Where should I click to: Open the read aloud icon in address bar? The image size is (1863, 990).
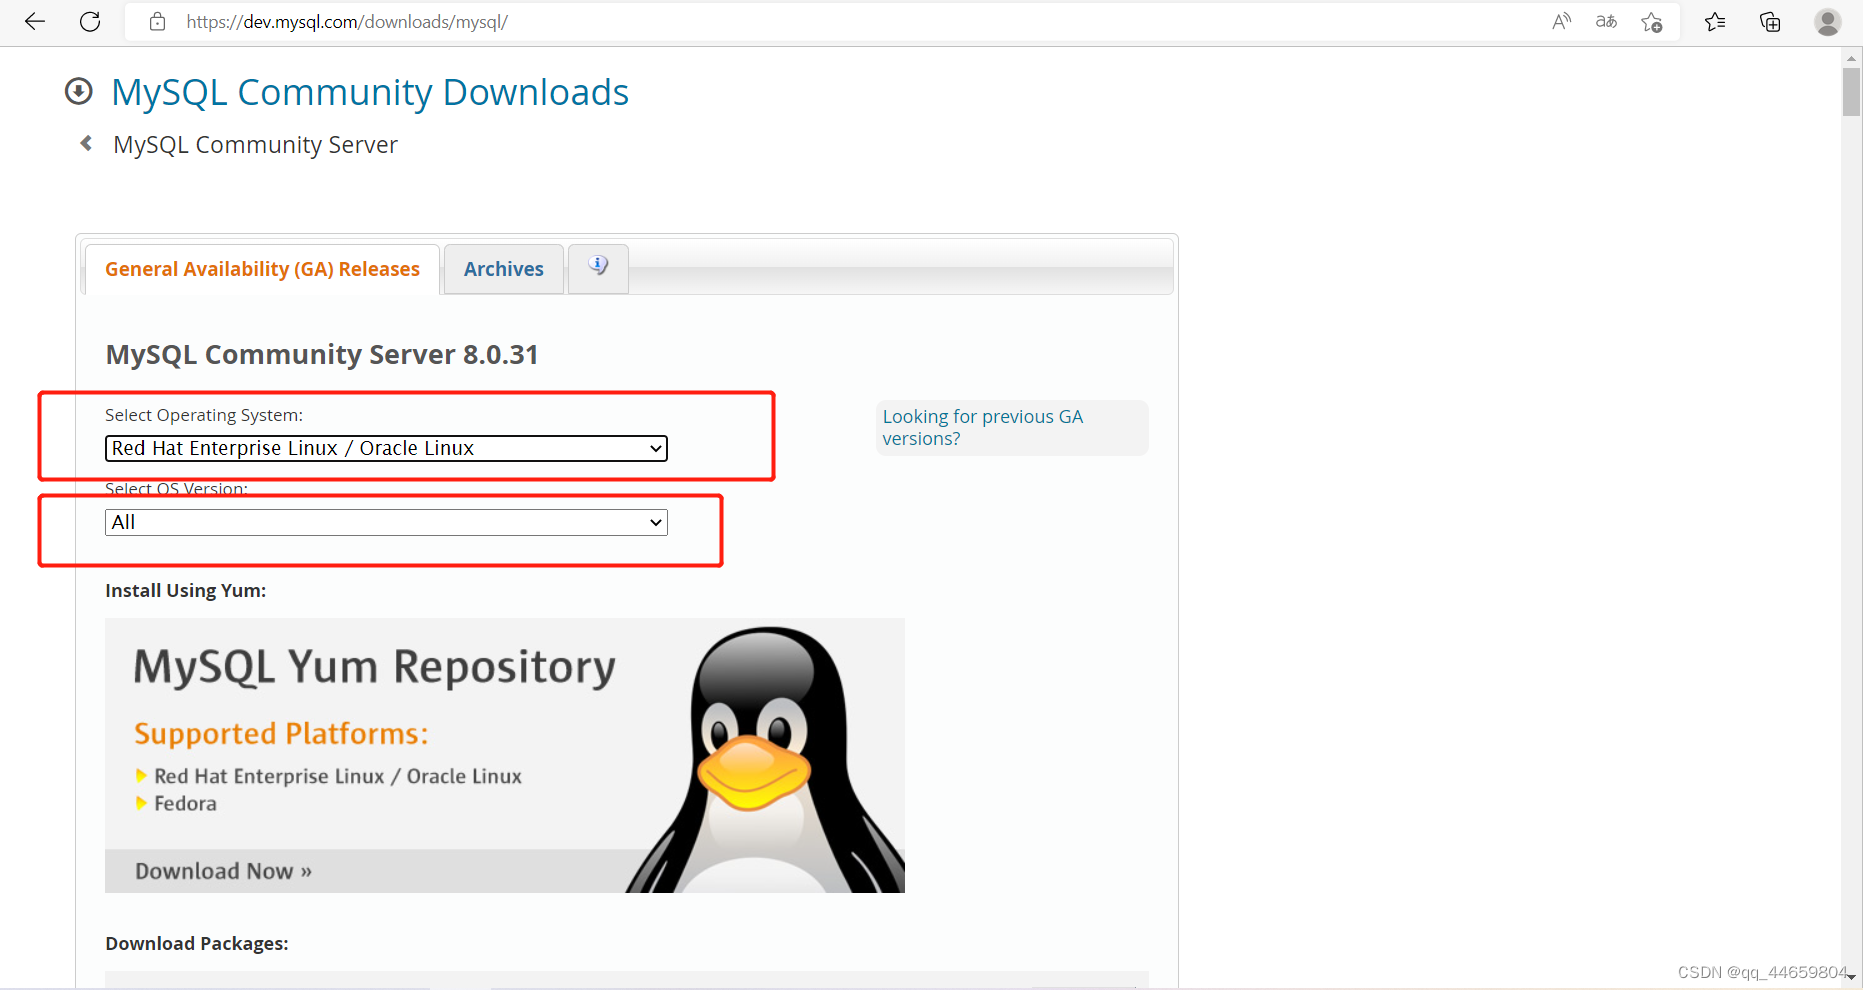pyautogui.click(x=1561, y=21)
